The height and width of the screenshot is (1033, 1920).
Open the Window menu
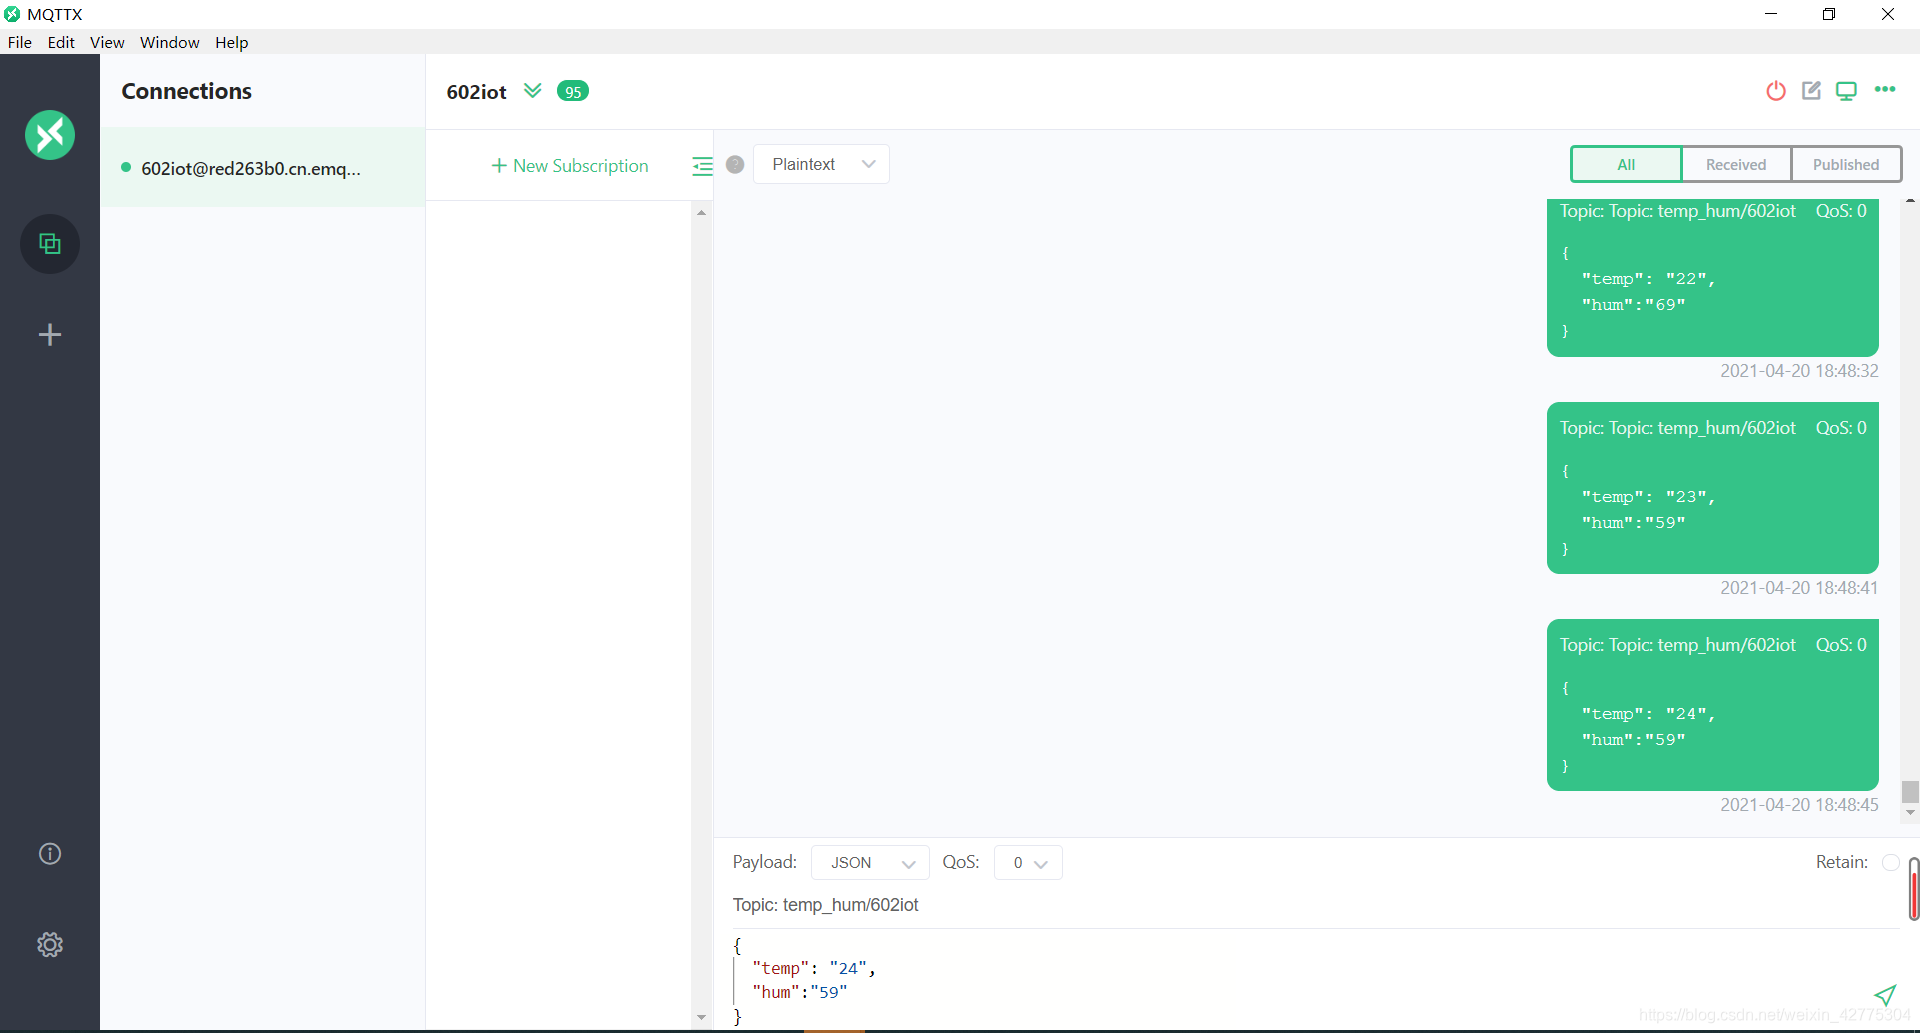pos(169,42)
